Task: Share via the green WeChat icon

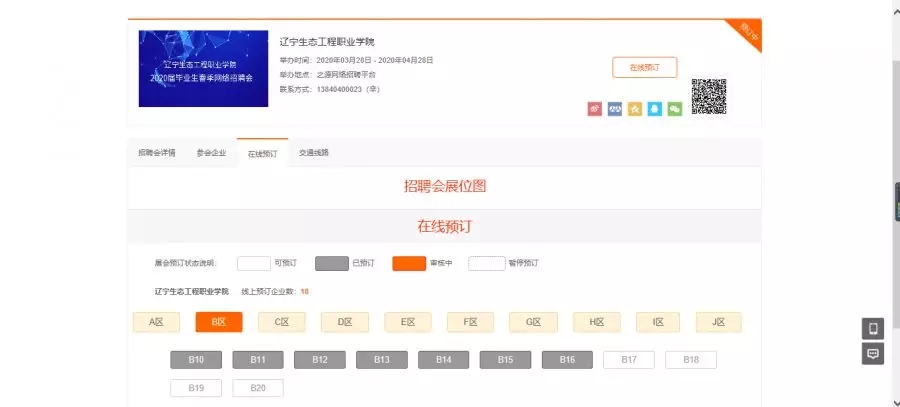Action: click(x=675, y=109)
